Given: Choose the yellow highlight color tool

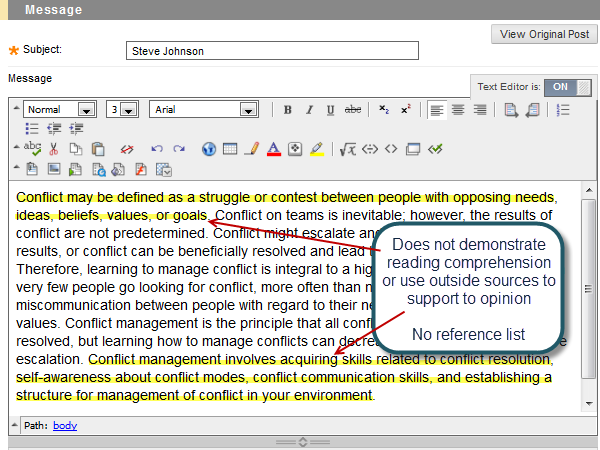Looking at the screenshot, I should (316, 149).
